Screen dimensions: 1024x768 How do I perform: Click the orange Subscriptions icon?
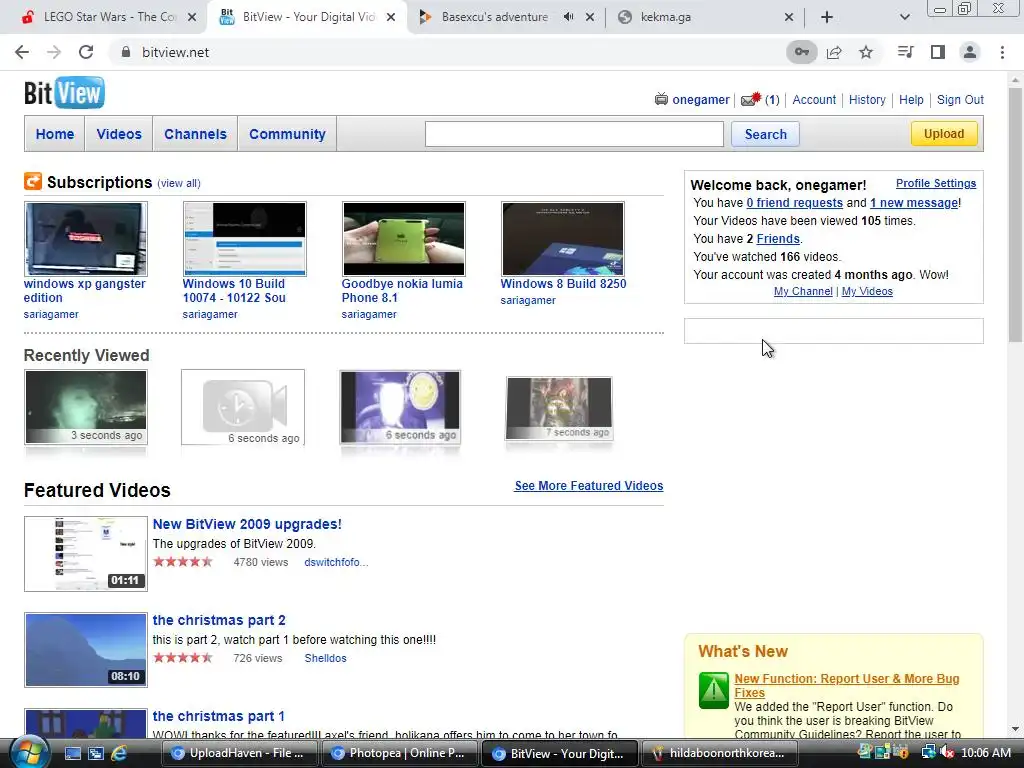33,181
